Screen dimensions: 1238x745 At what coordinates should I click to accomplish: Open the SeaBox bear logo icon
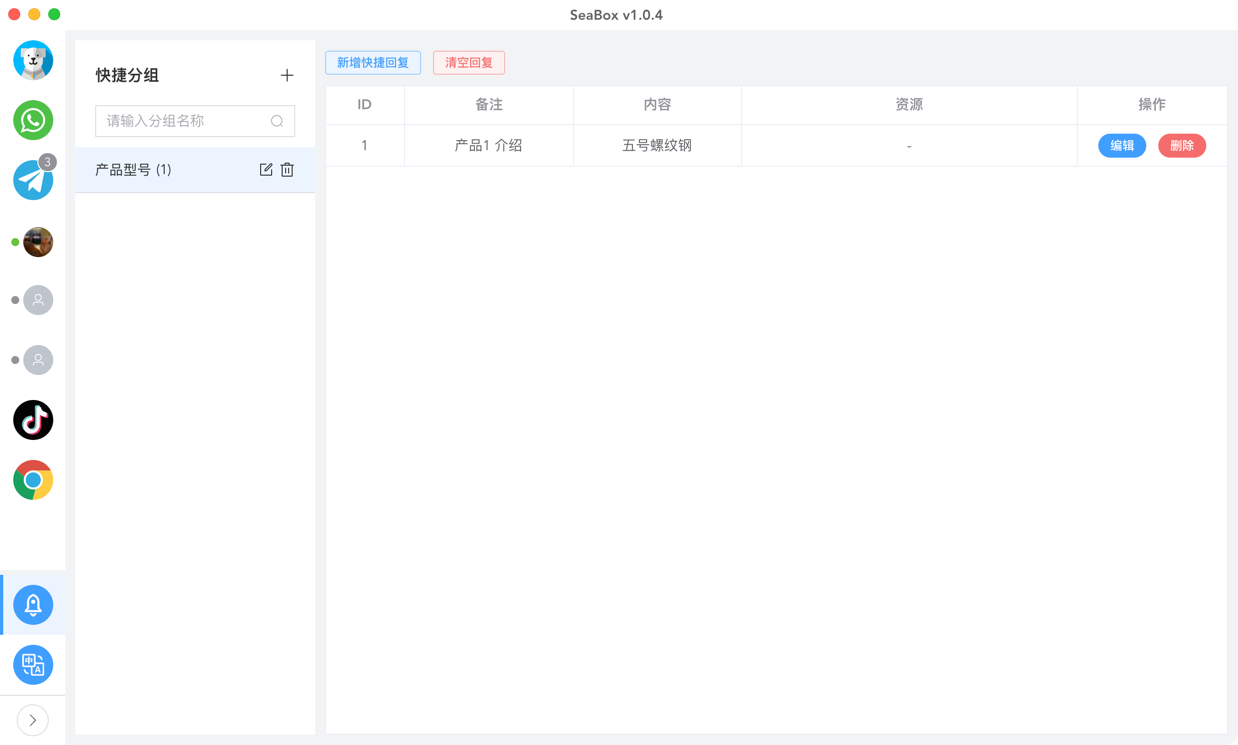[33, 60]
